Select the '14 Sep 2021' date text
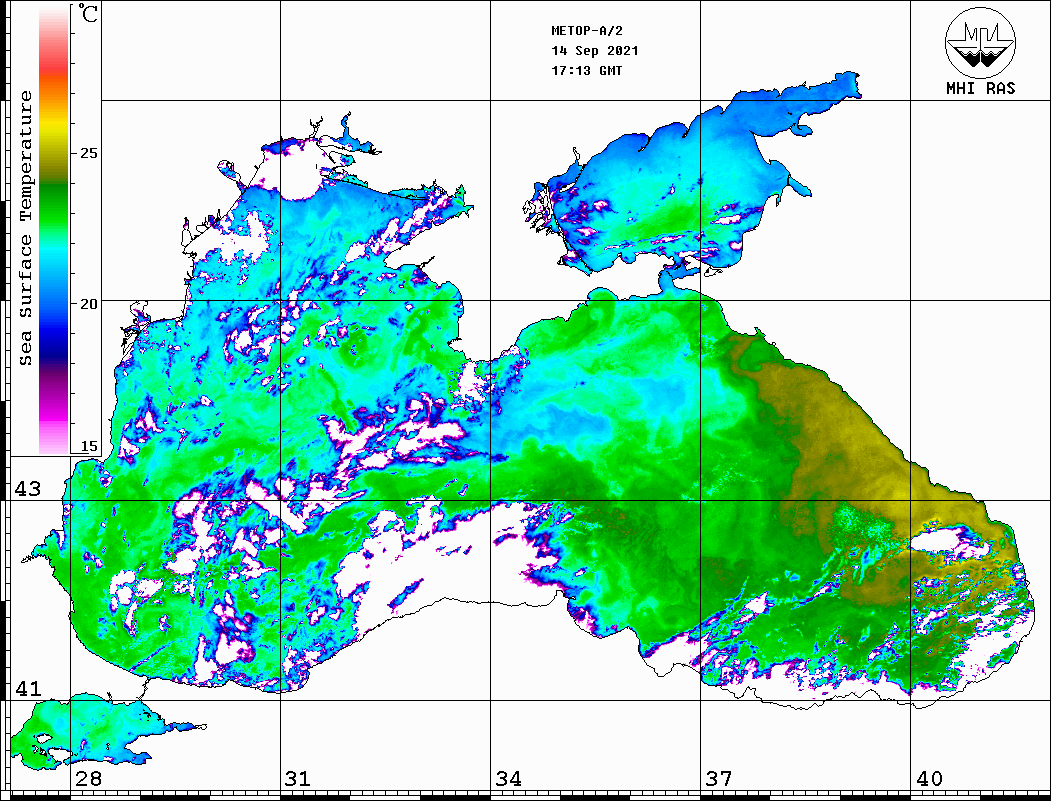1051x801 pixels. pos(595,51)
